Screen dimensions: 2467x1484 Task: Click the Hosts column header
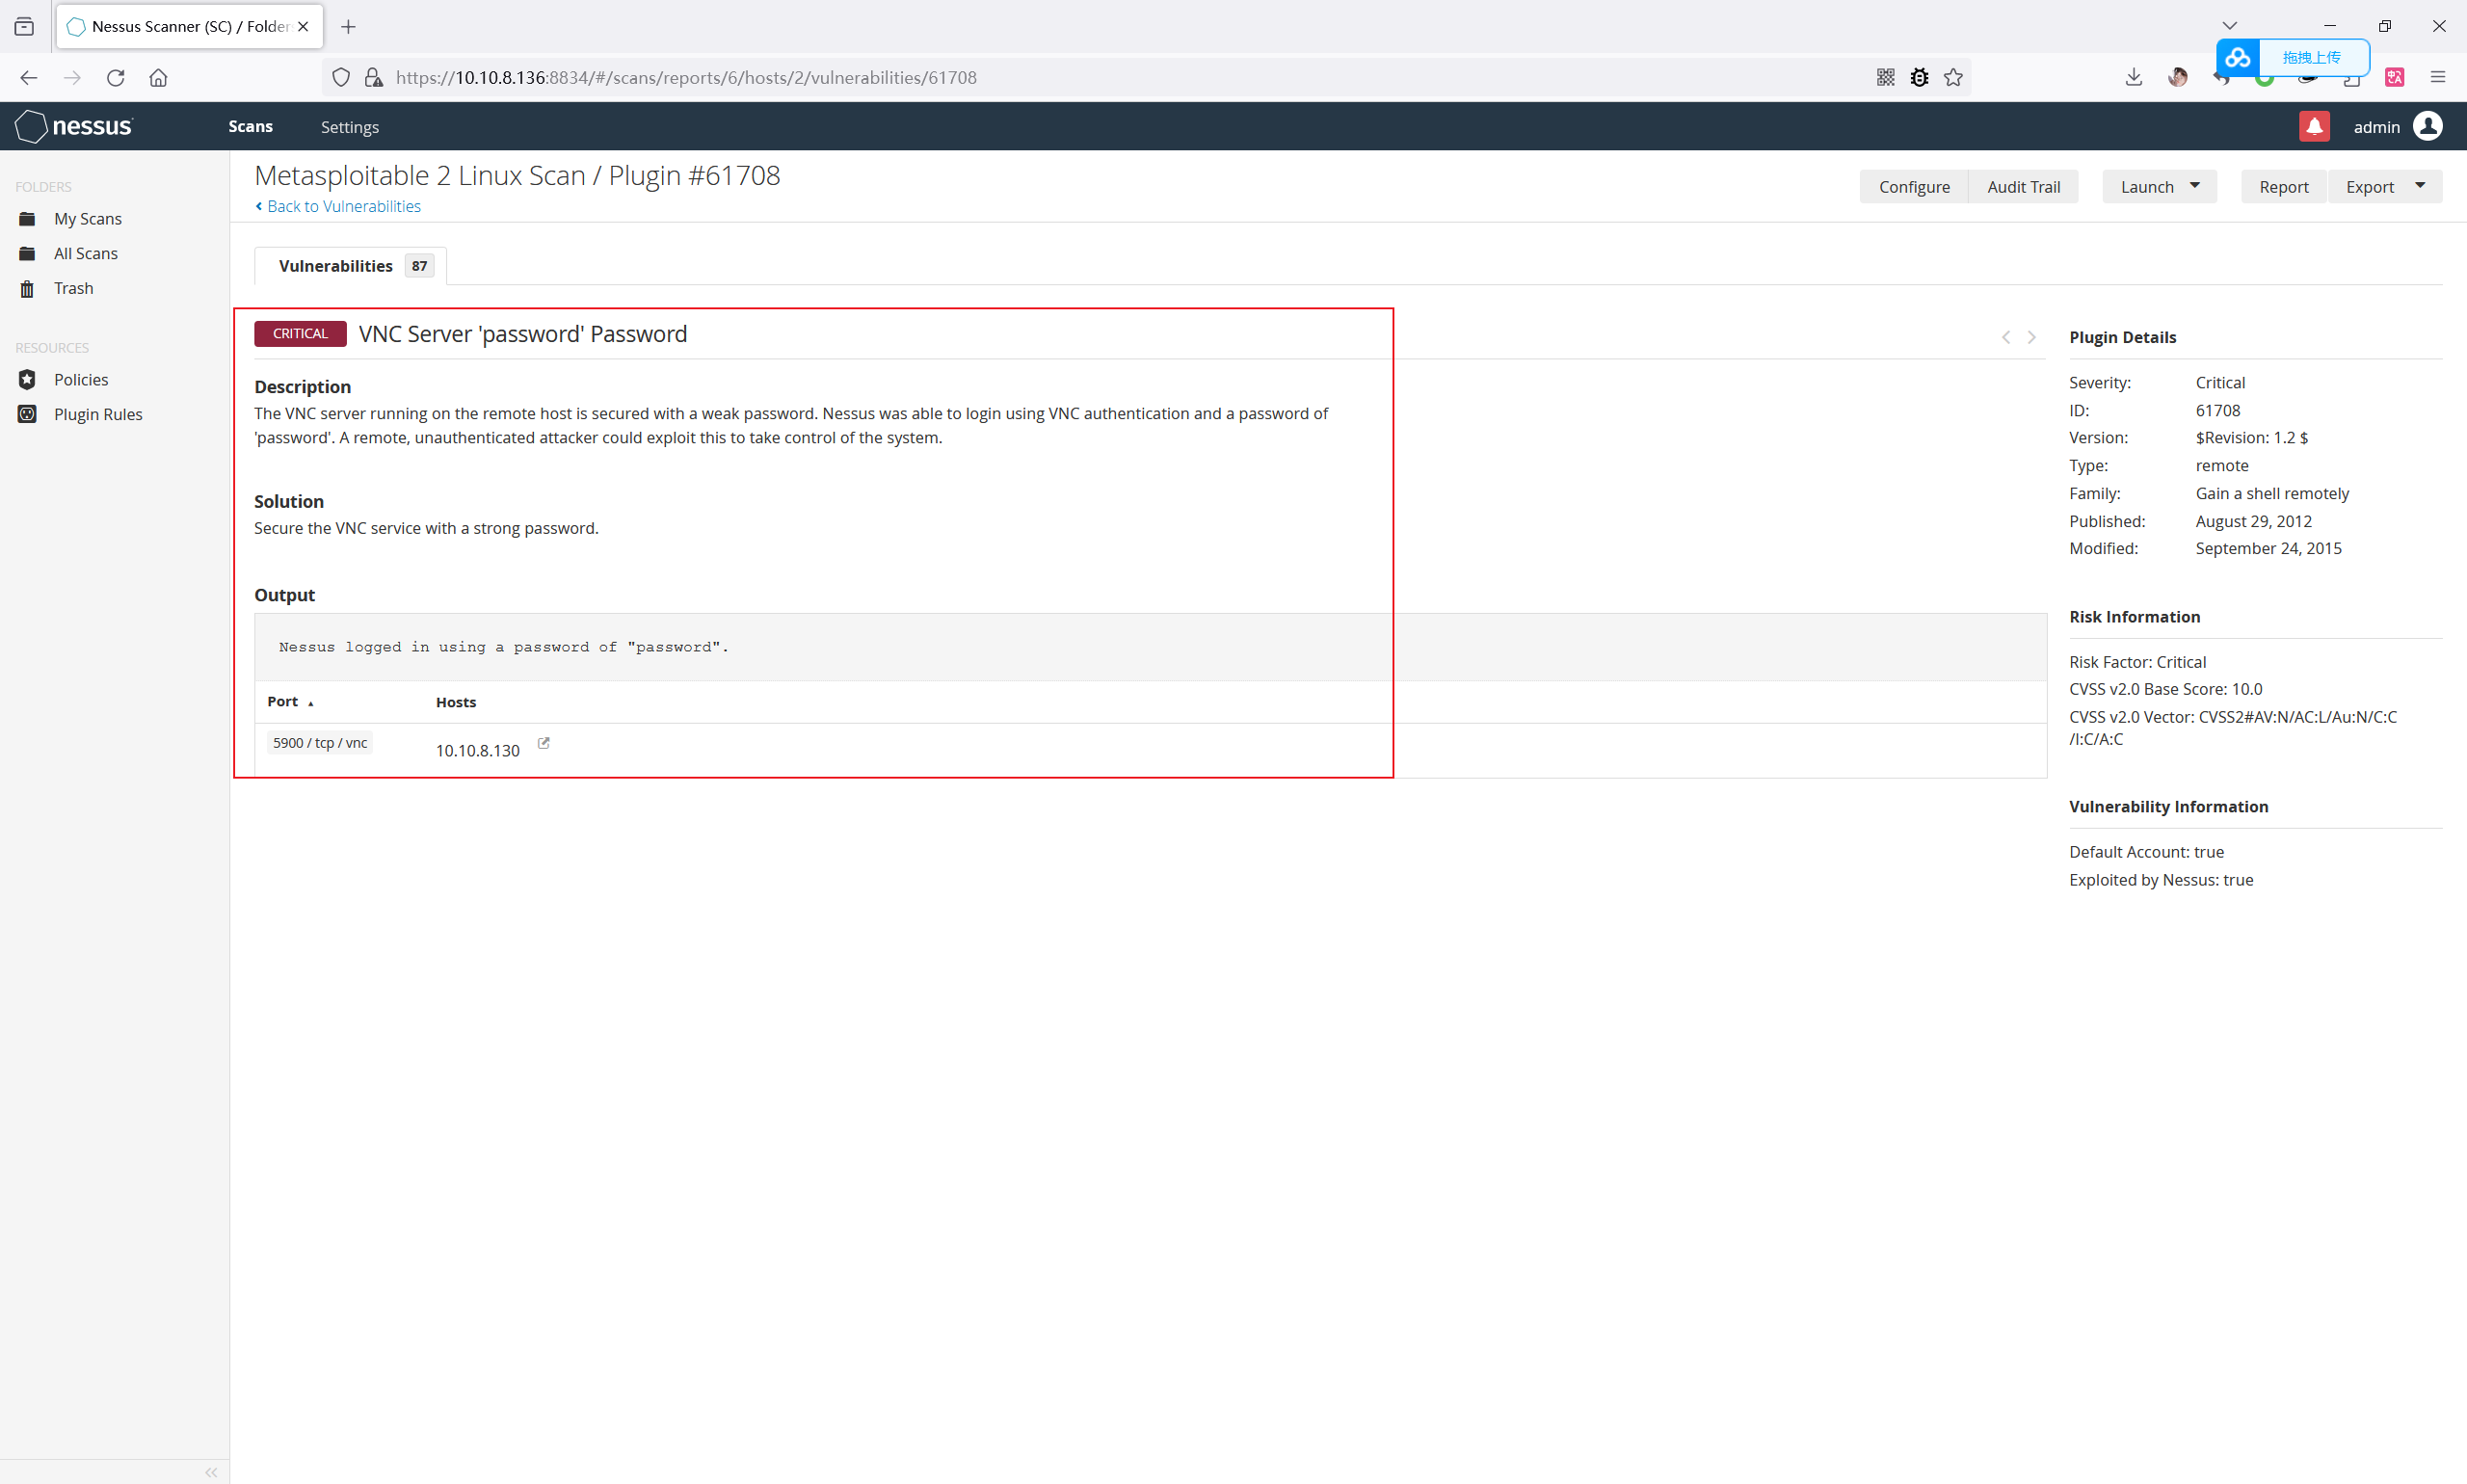[456, 702]
